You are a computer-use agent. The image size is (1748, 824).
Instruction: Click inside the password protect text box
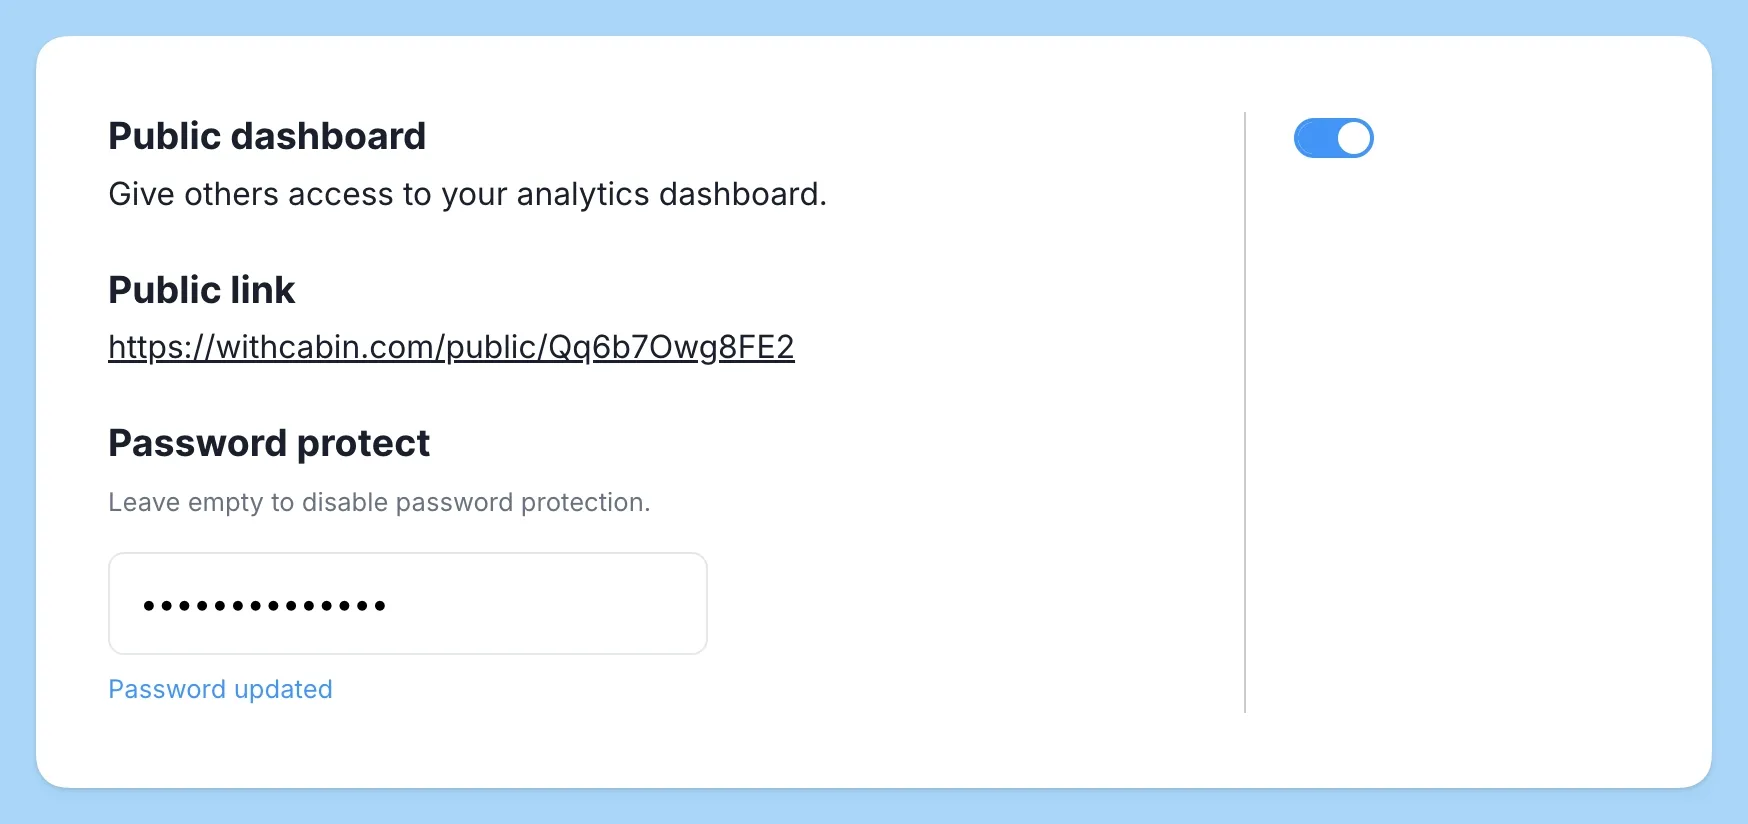coord(407,603)
